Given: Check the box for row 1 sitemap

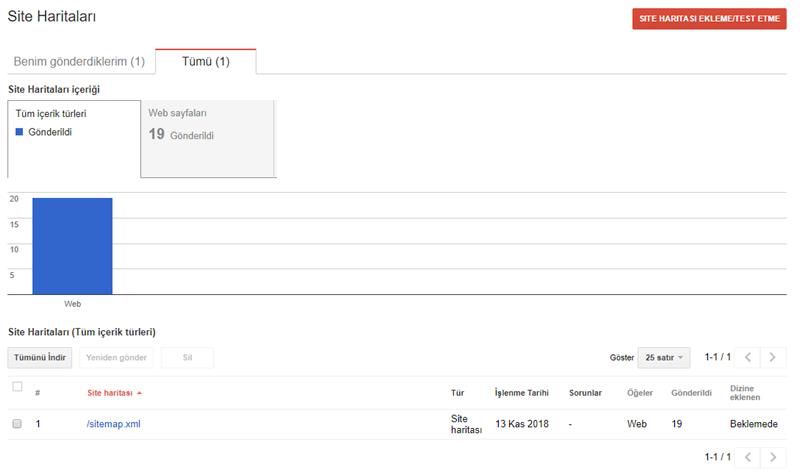Looking at the screenshot, I should pyautogui.click(x=17, y=424).
